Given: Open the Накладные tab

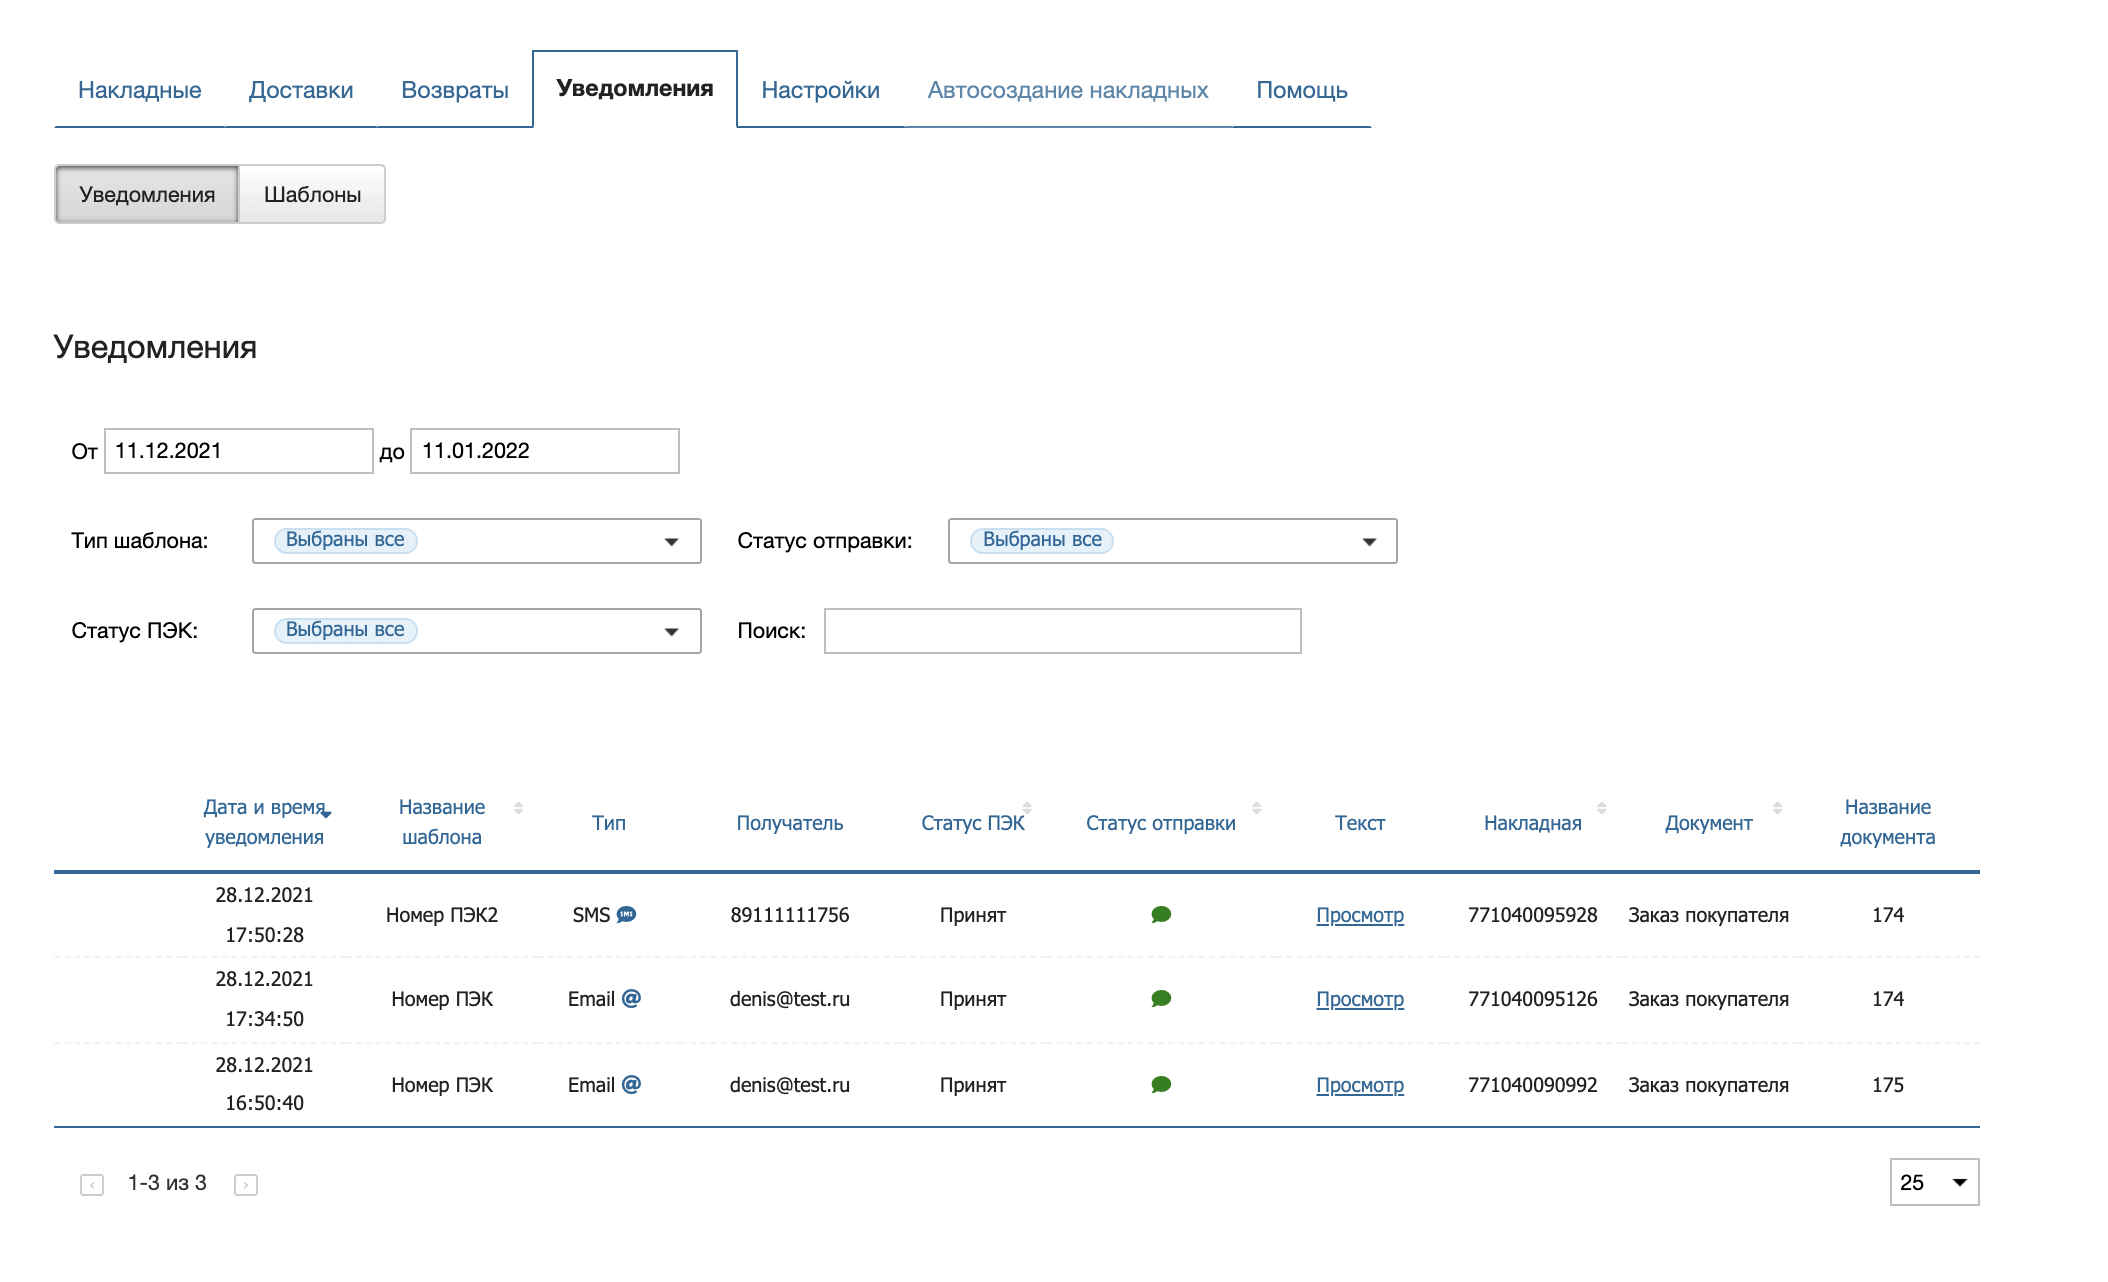Looking at the screenshot, I should click(140, 90).
